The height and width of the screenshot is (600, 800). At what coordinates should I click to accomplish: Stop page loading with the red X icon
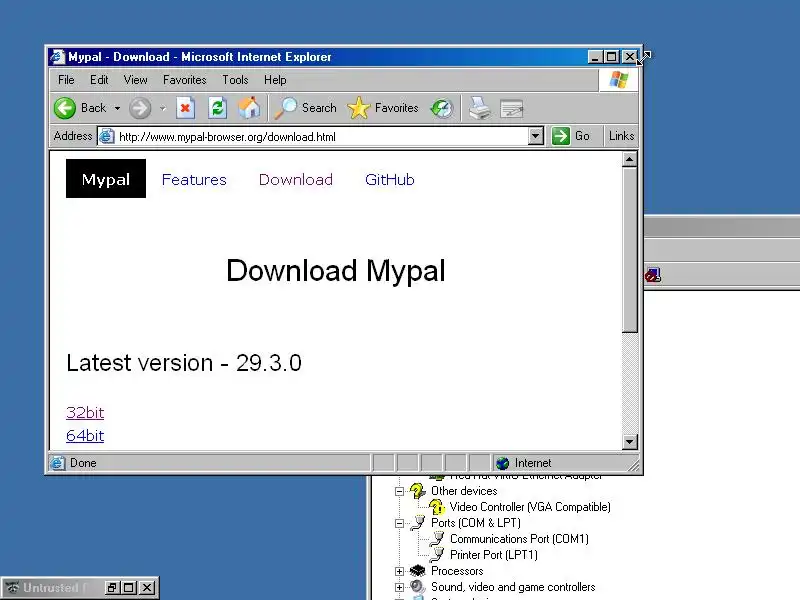point(185,108)
